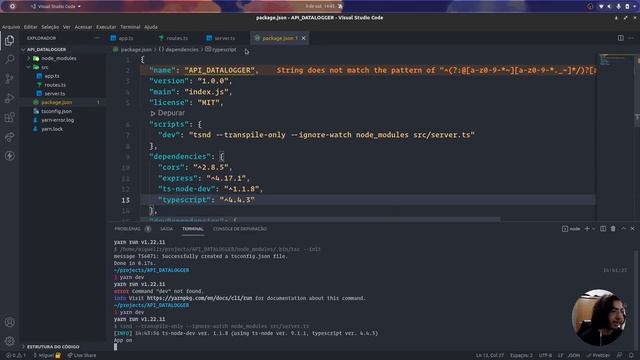Open the launch profile dropdown beside plus

593,229
